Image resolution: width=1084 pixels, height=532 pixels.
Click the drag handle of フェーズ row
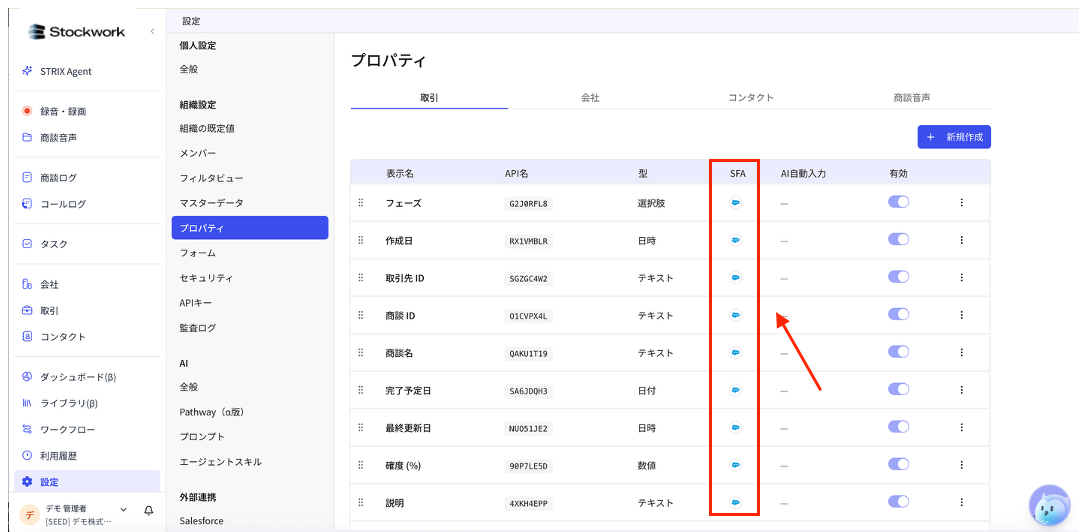(x=360, y=202)
